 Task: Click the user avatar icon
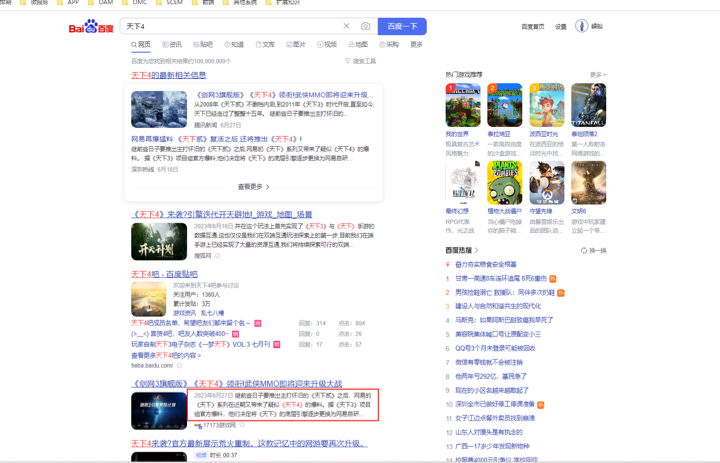(581, 26)
